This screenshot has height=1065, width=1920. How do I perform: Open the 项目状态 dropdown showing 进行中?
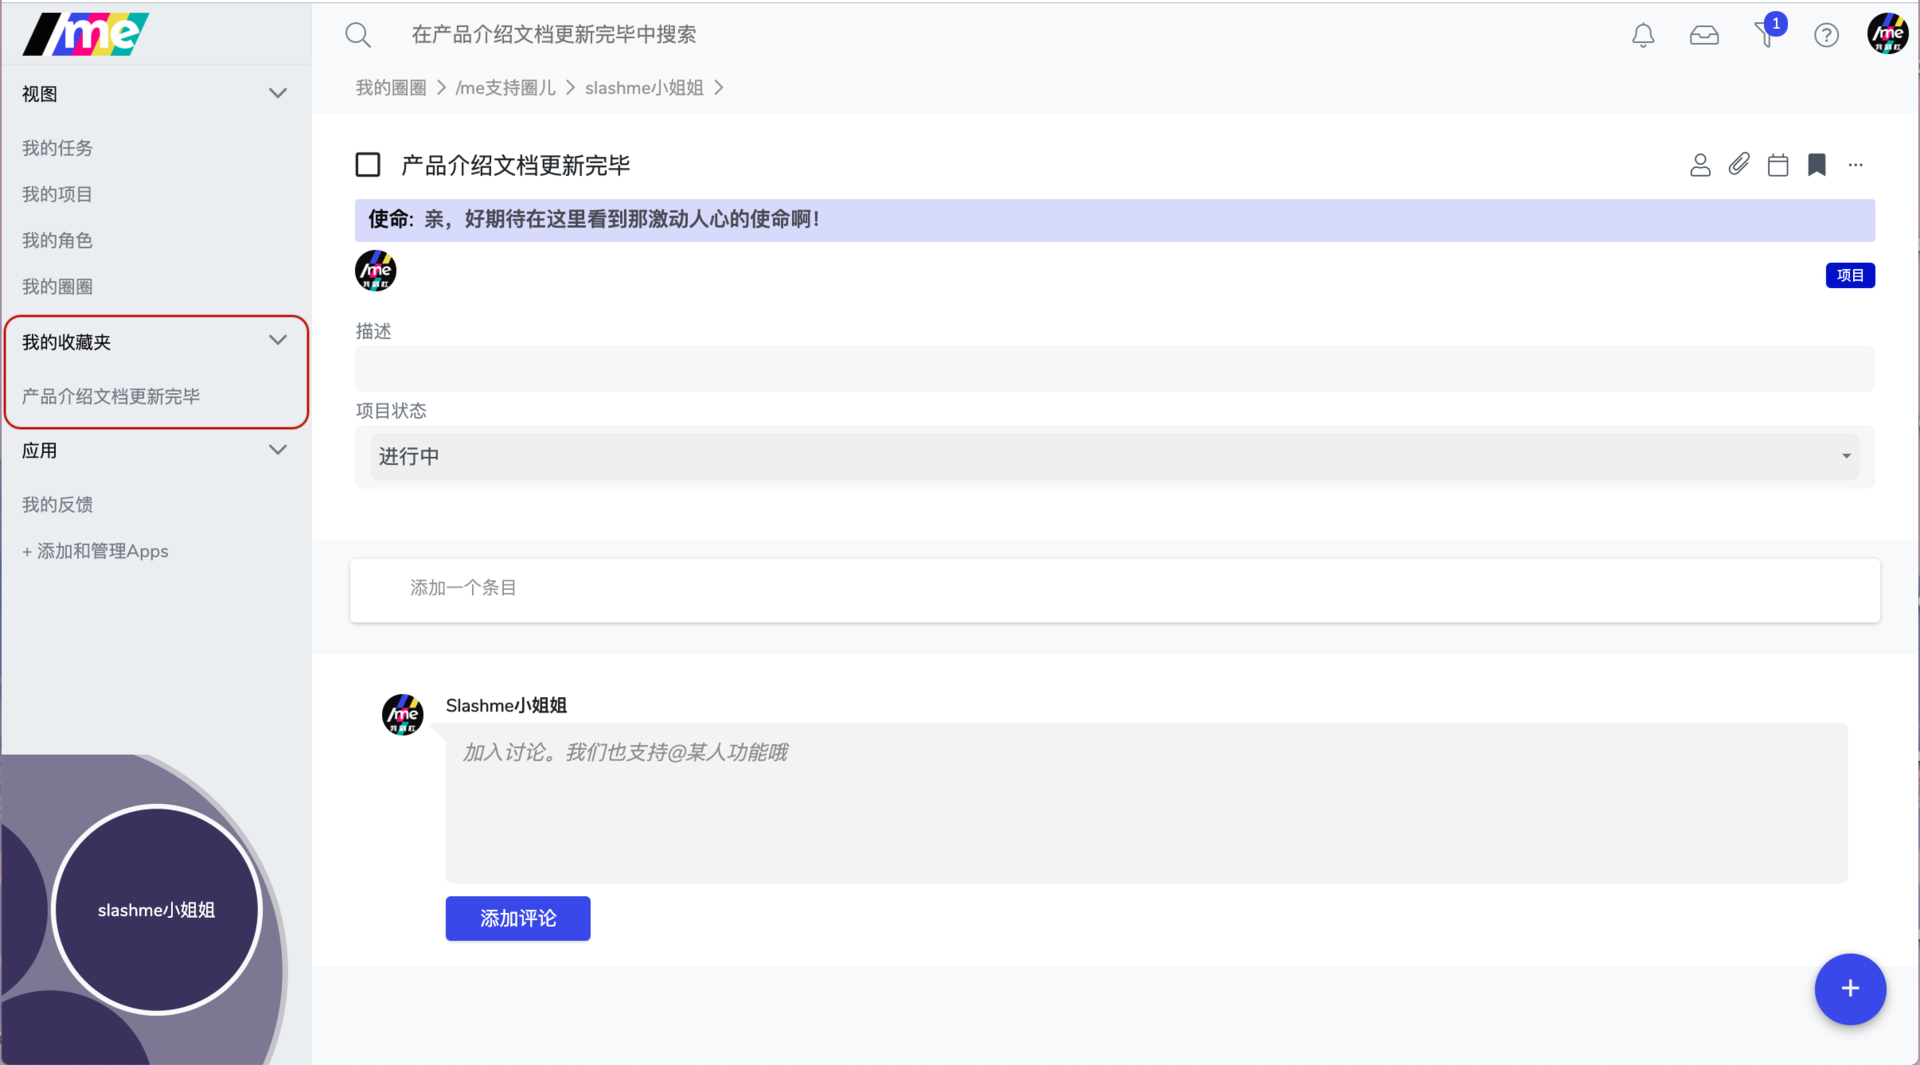pyautogui.click(x=1115, y=457)
